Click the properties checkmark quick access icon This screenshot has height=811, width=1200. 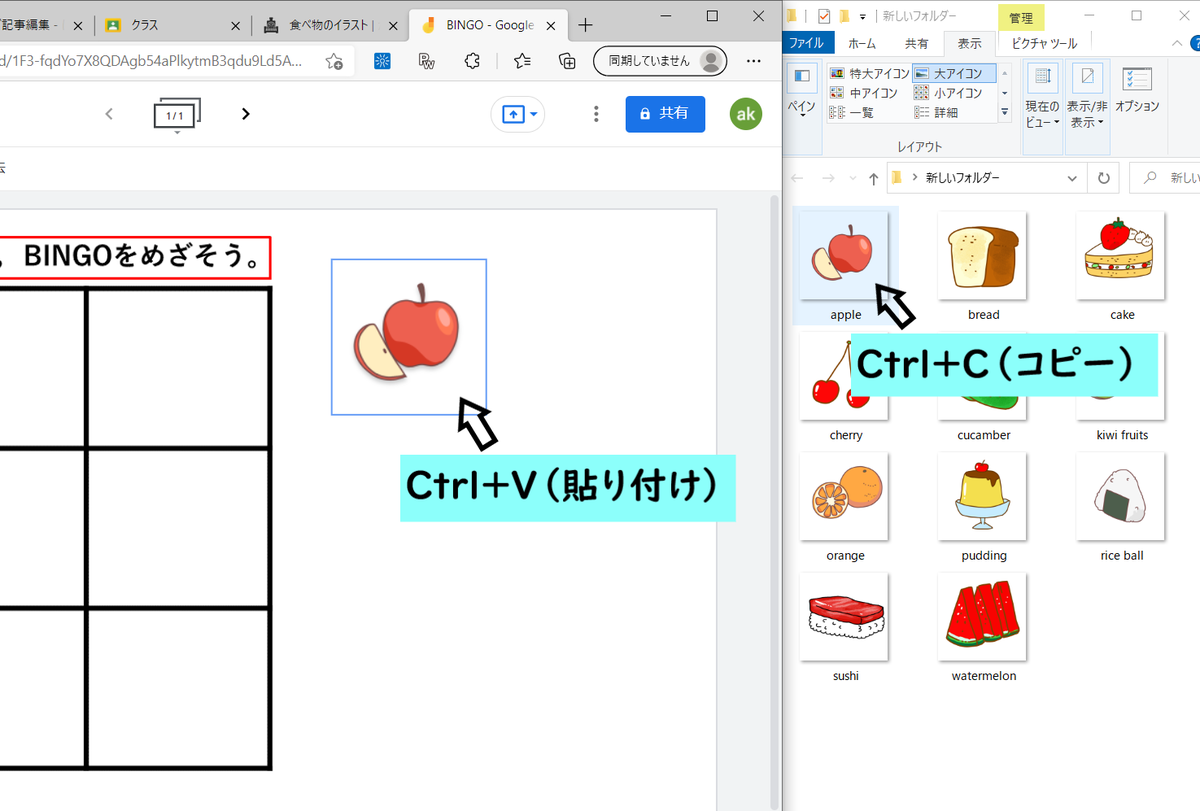coord(824,16)
